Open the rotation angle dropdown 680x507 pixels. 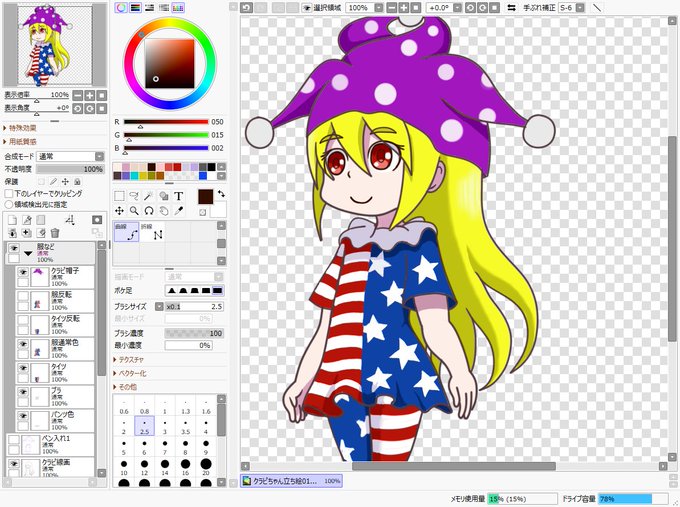(458, 8)
